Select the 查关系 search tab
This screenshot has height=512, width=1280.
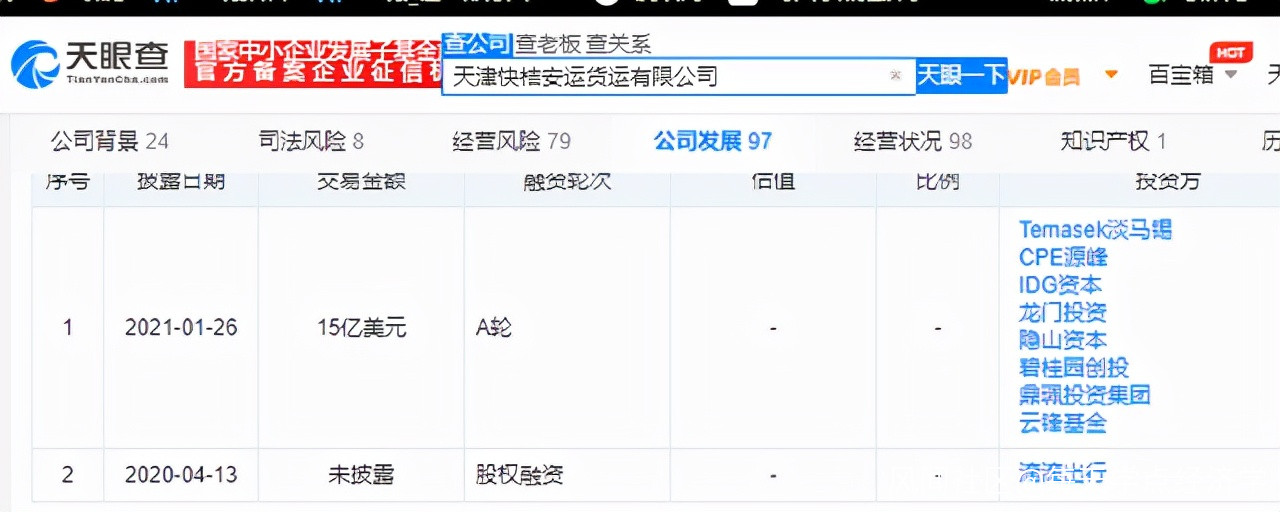(618, 43)
